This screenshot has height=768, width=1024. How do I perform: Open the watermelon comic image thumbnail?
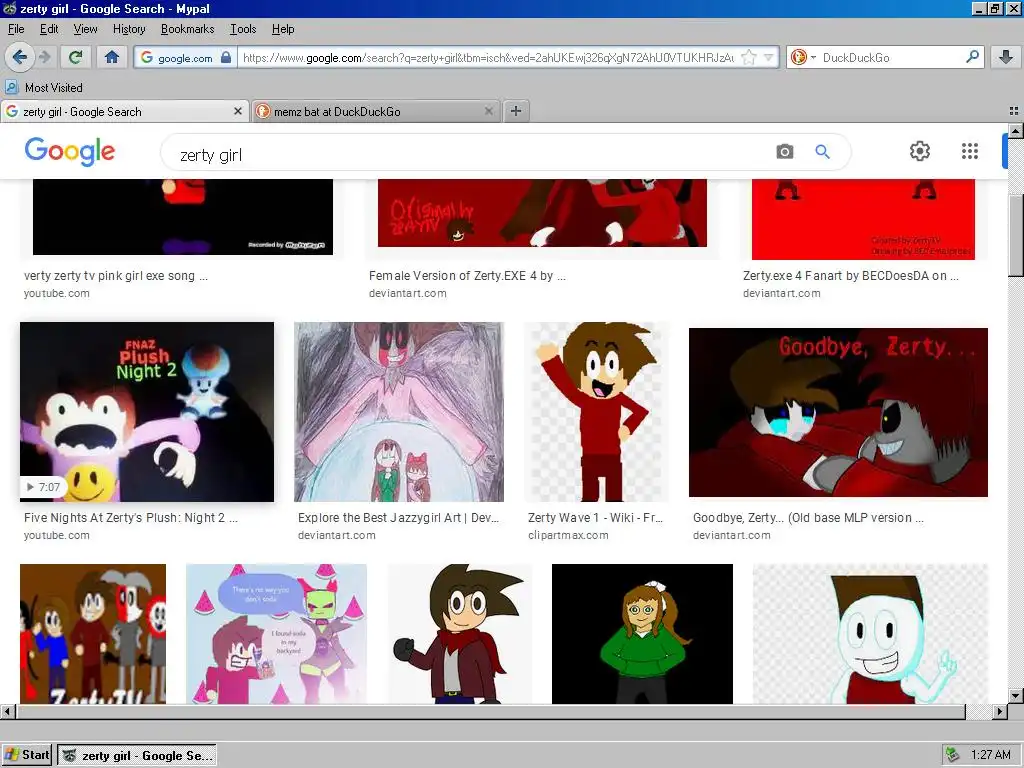pyautogui.click(x=276, y=634)
